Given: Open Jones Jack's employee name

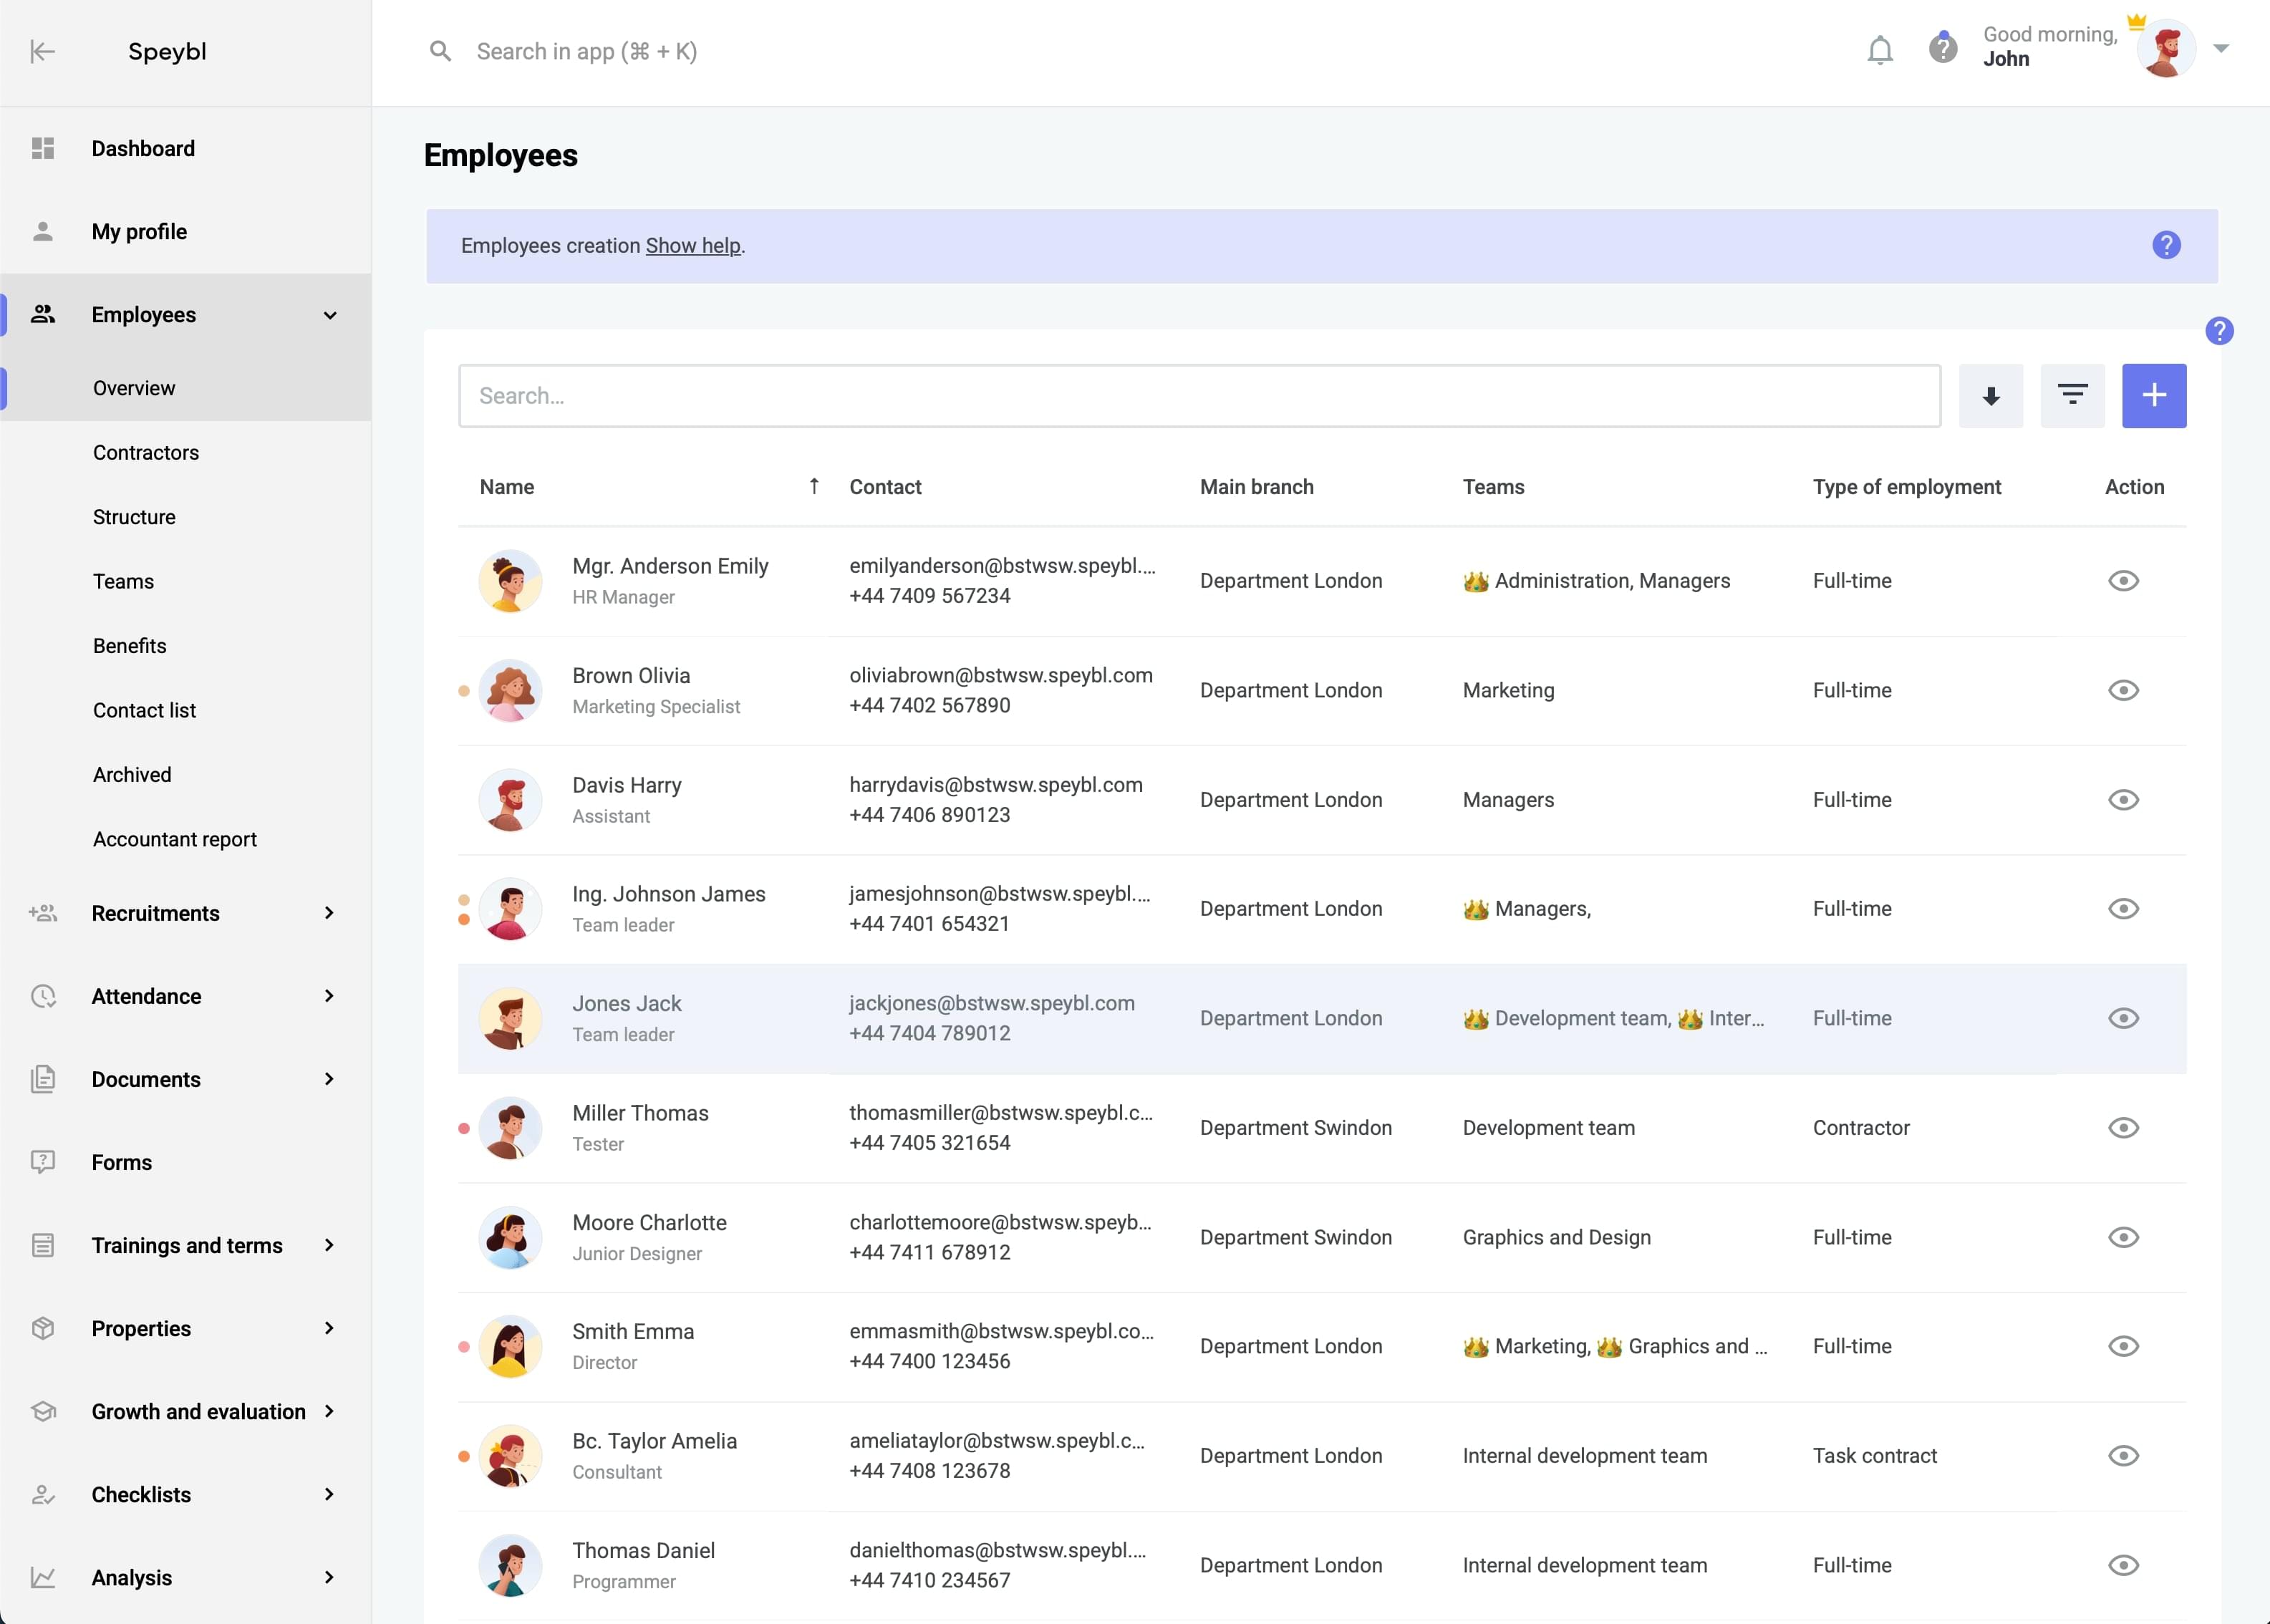Looking at the screenshot, I should click(x=627, y=1004).
